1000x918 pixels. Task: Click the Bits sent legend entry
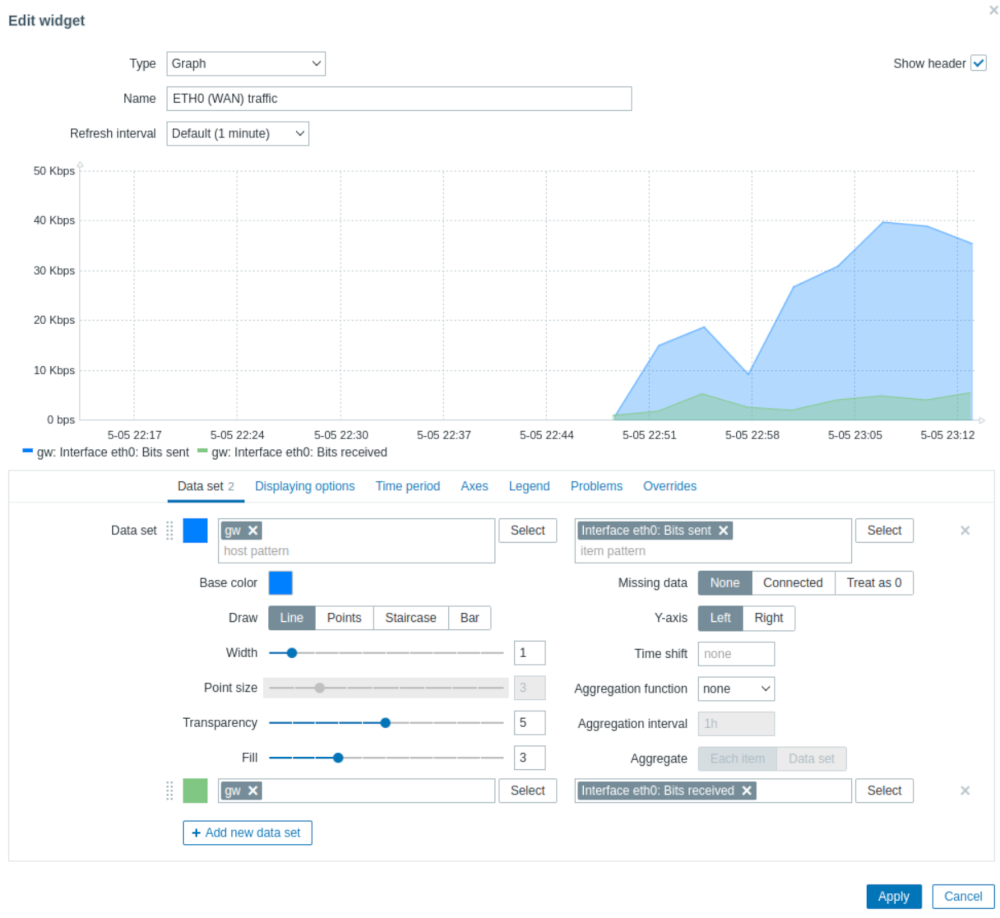point(106,453)
